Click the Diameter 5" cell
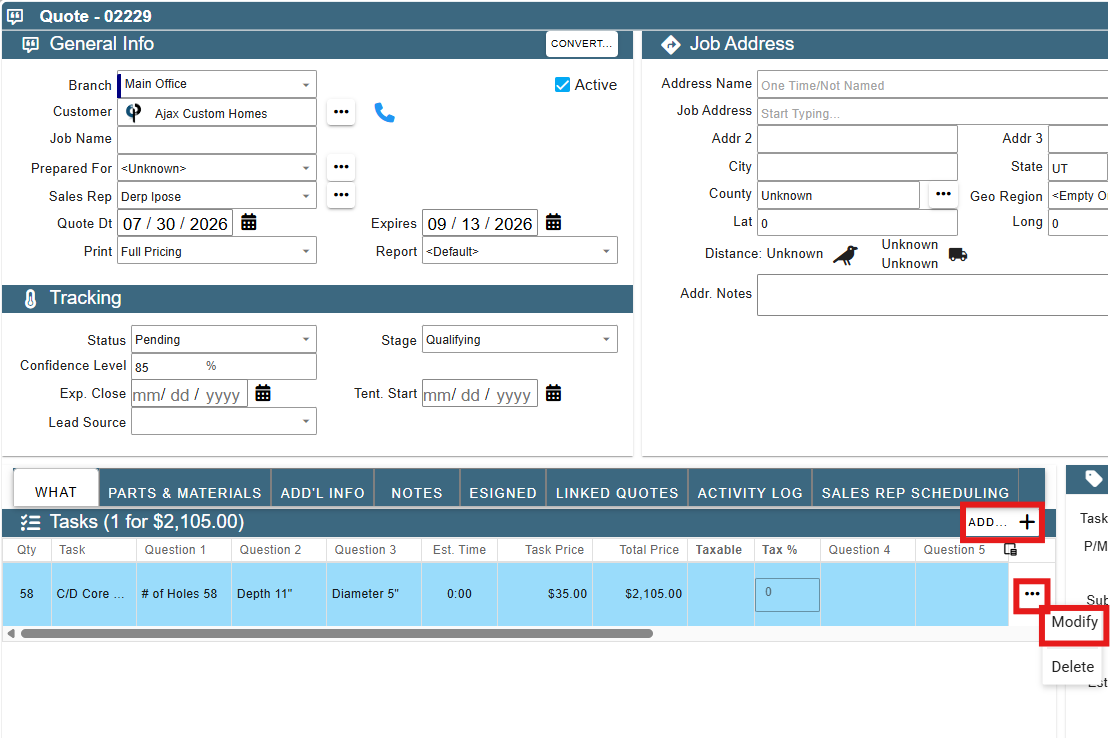Viewport: 1110px width, 738px height. click(374, 594)
